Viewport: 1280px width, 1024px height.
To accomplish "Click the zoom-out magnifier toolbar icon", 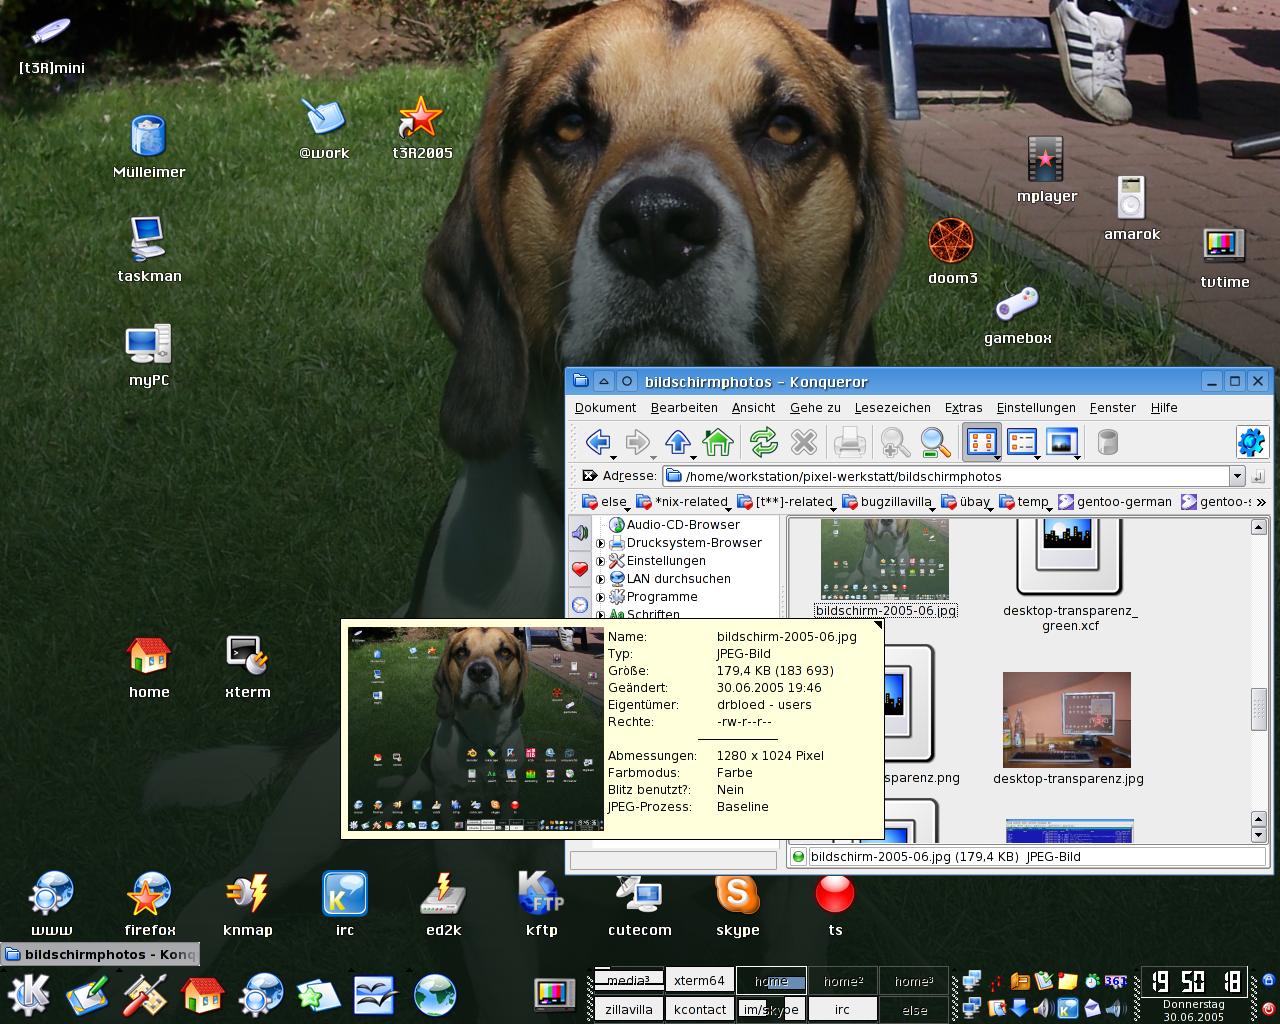I will tap(935, 442).
